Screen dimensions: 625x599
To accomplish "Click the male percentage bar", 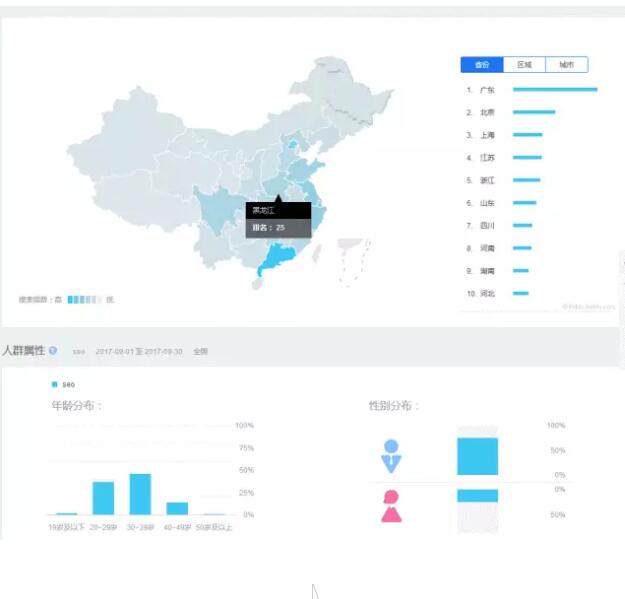I will (x=478, y=456).
